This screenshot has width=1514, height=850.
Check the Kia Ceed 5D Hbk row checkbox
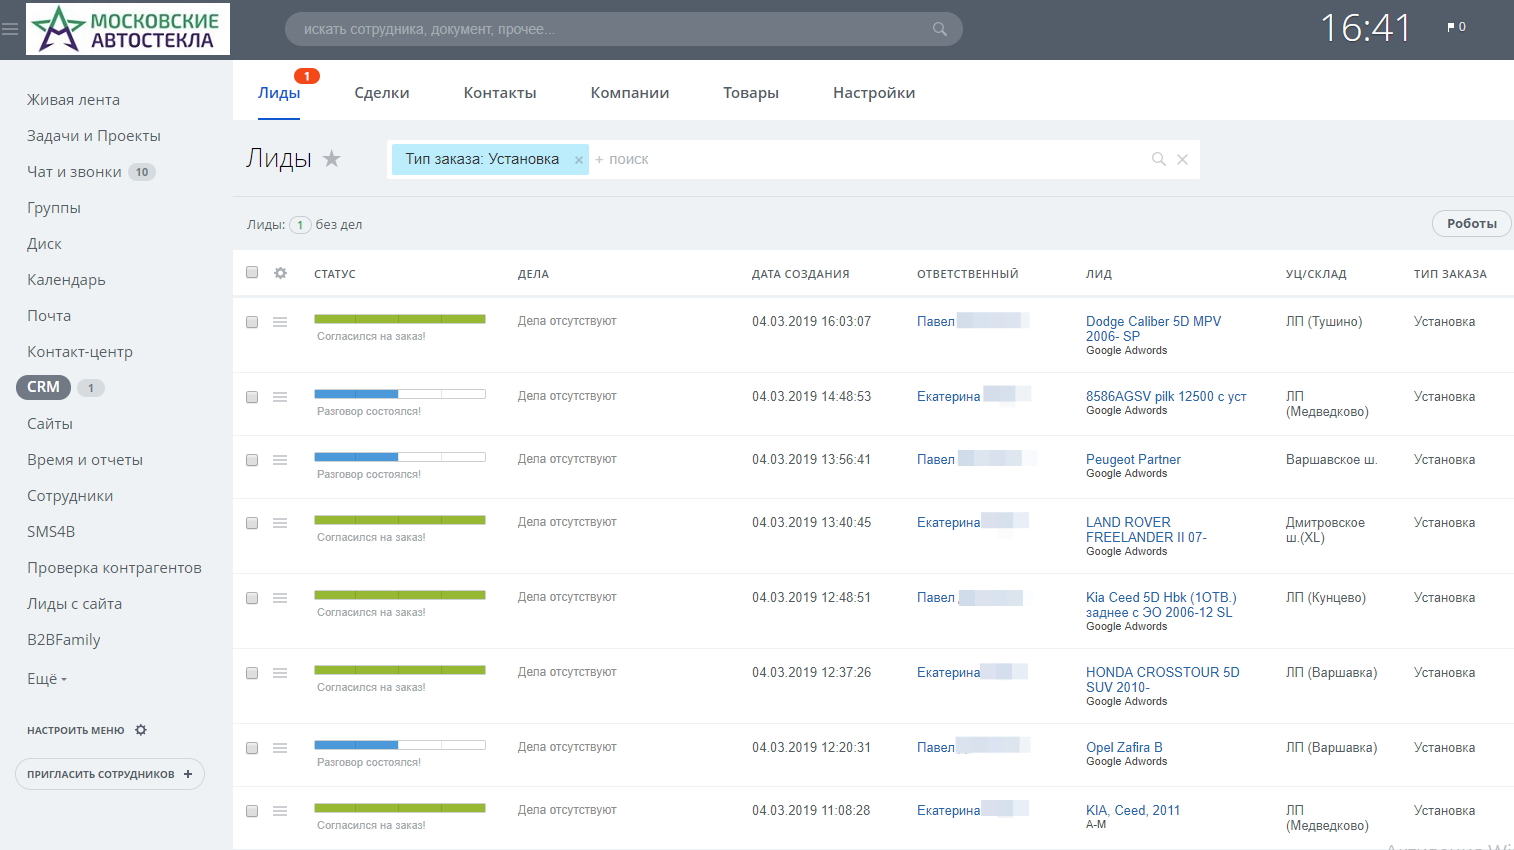252,598
